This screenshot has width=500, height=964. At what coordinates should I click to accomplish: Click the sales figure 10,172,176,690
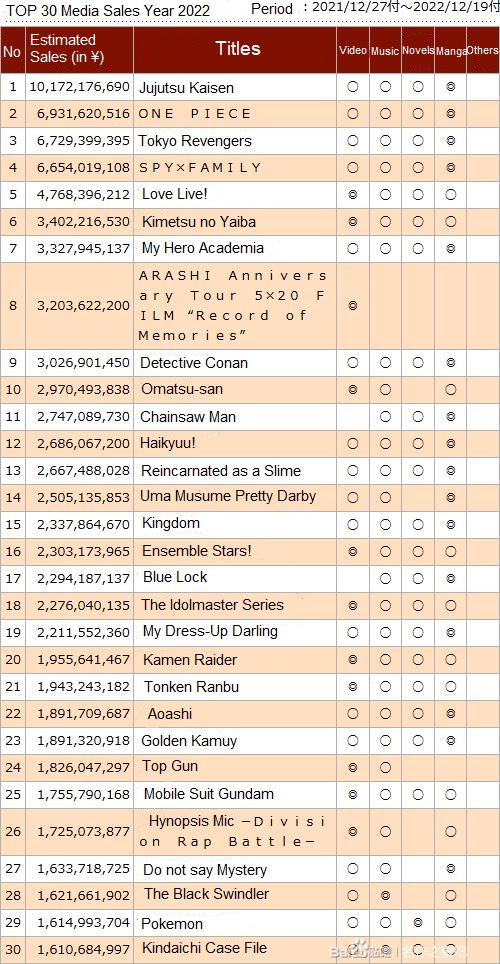click(x=79, y=87)
